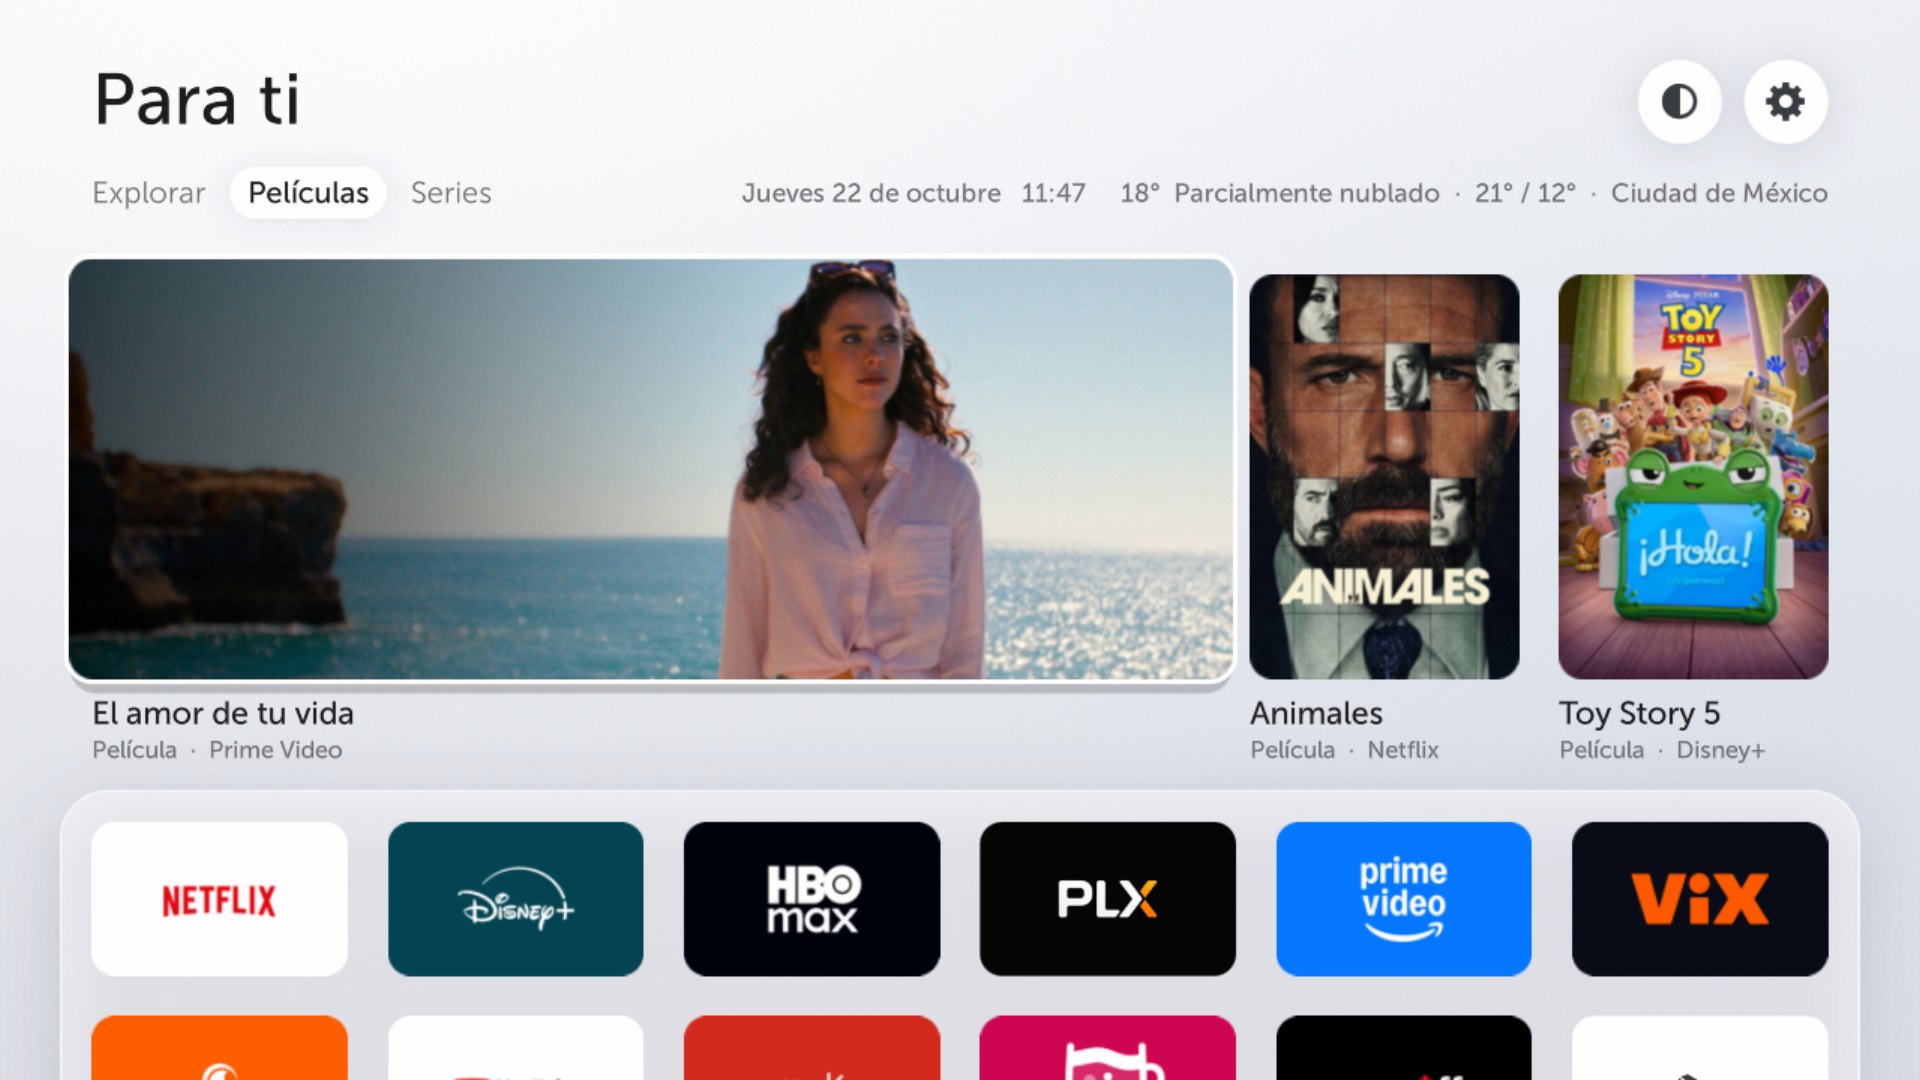
Task: Open the Prime Video app
Action: point(1403,899)
